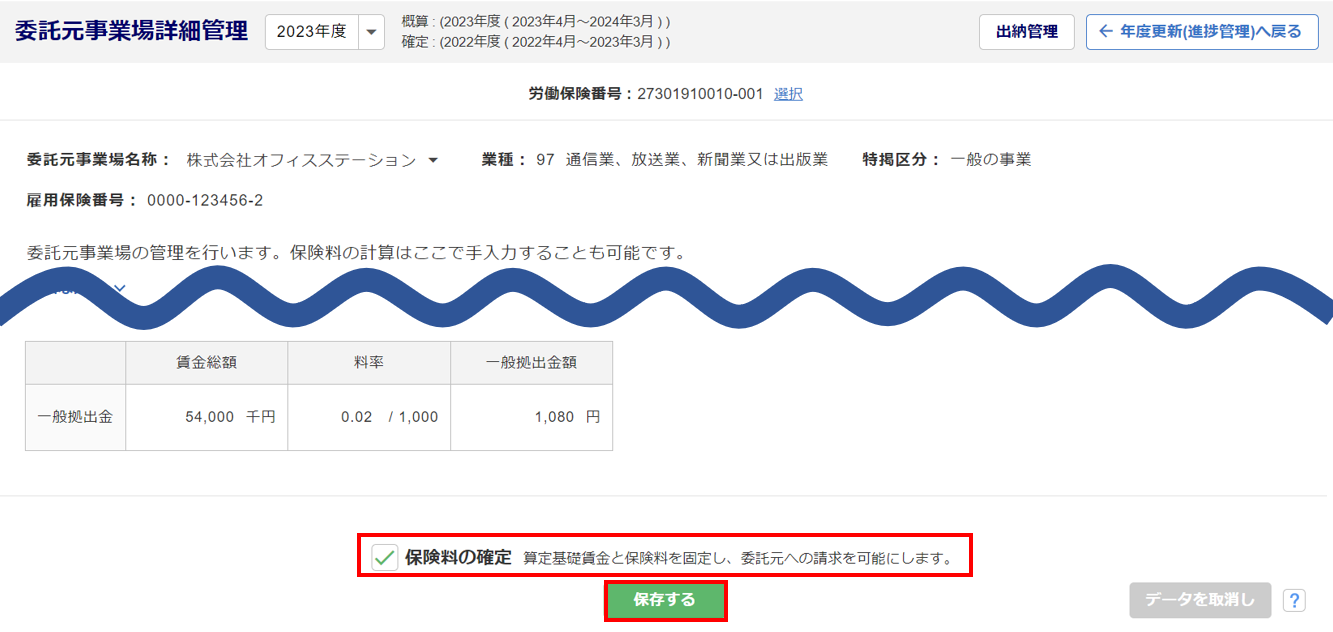
Task: Expand the 株式会社オフィスステーション name dropdown triangle
Action: point(433,160)
